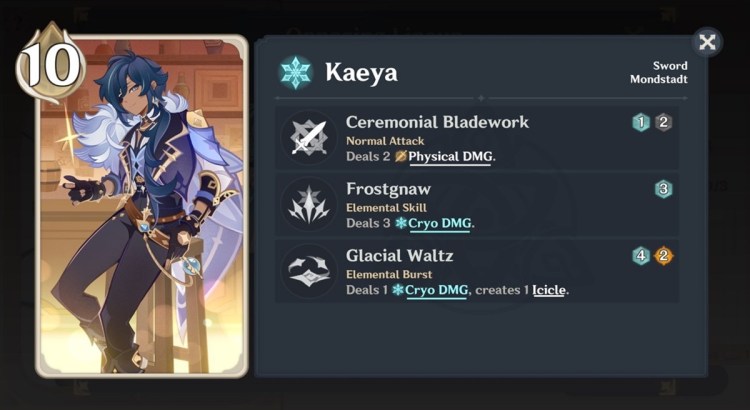Screen dimensions: 750x410
Task: Click the Cryo element snowflake icon beside Kaeya
Action: [x=296, y=73]
